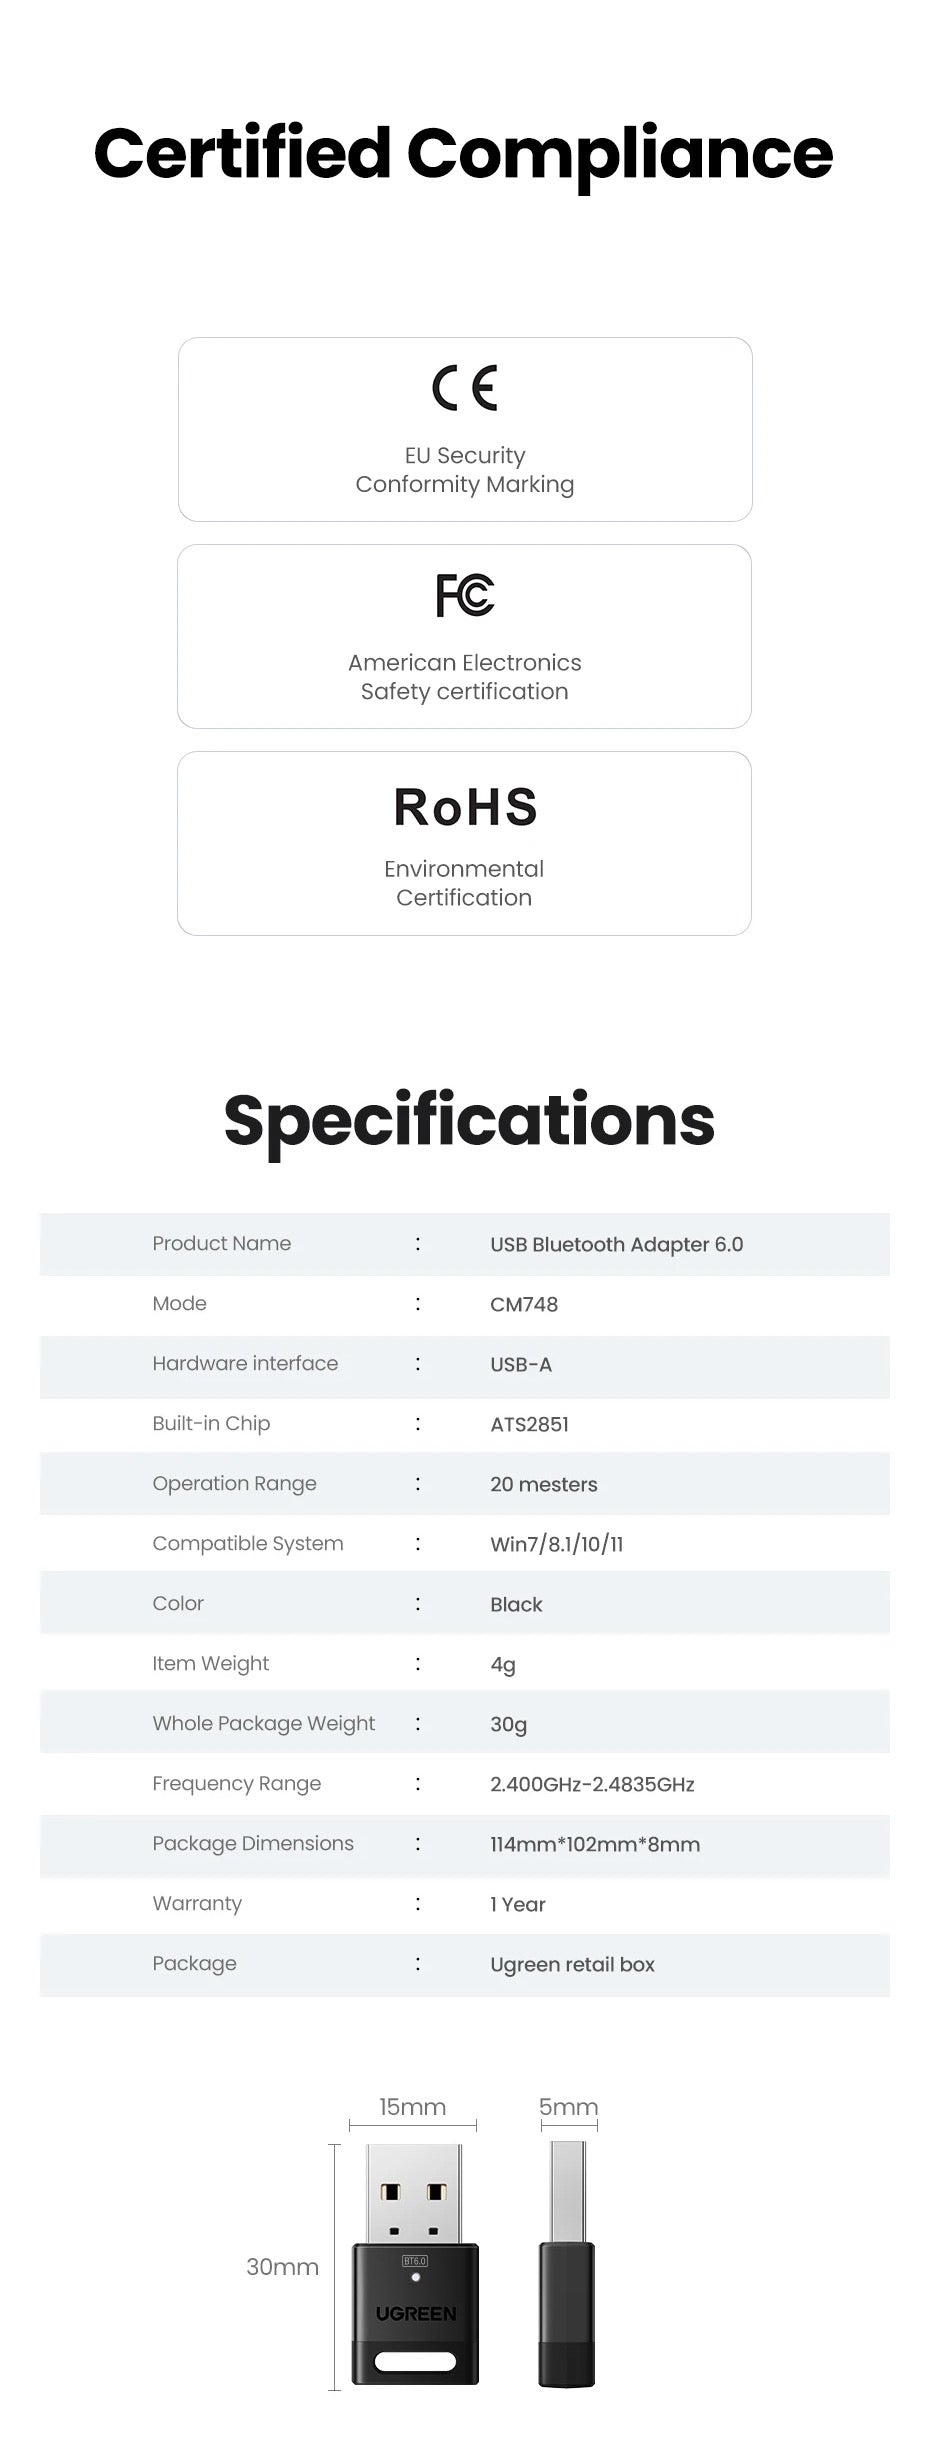
Task: Click the "USB Bluetooth Adapter 6.0" value
Action: pyautogui.click(x=616, y=1244)
